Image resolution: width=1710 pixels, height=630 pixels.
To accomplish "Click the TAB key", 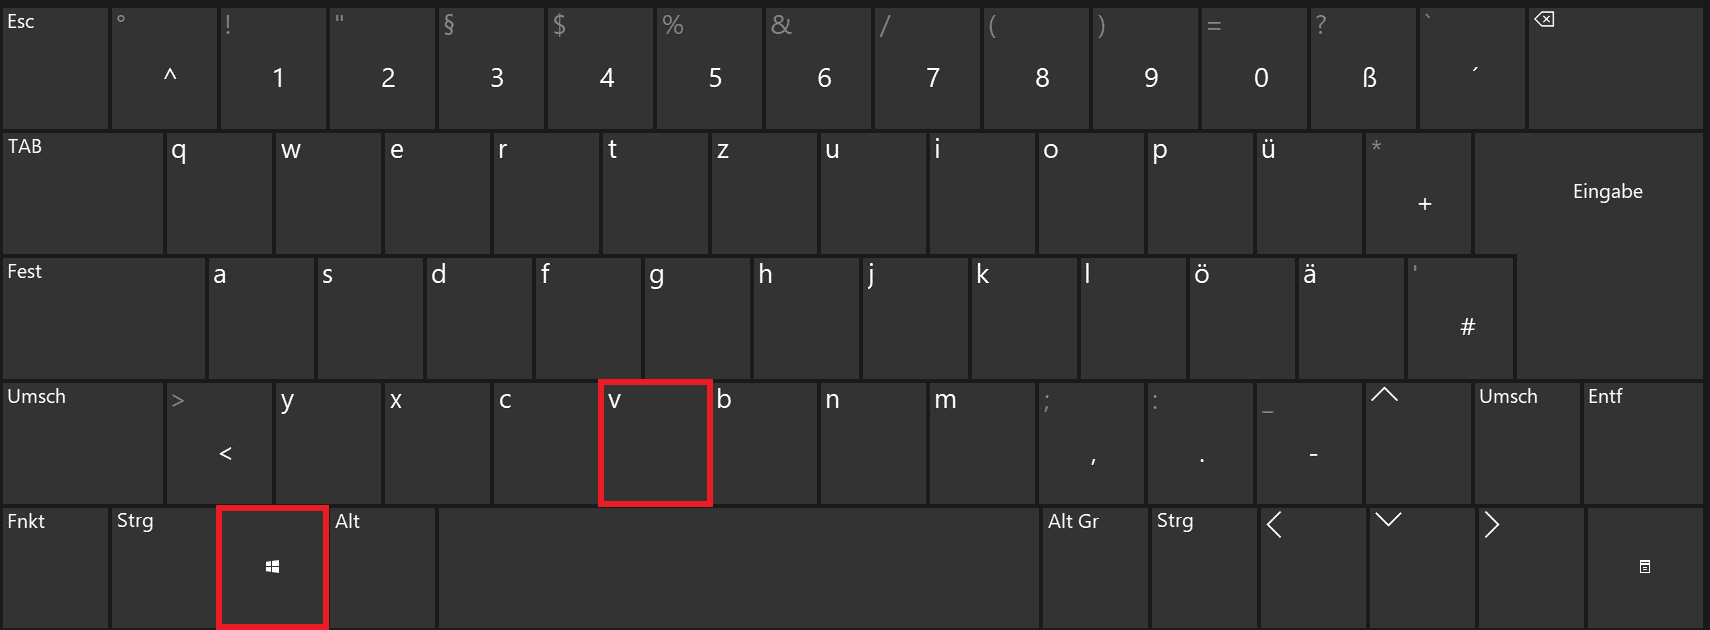I will click(x=82, y=193).
